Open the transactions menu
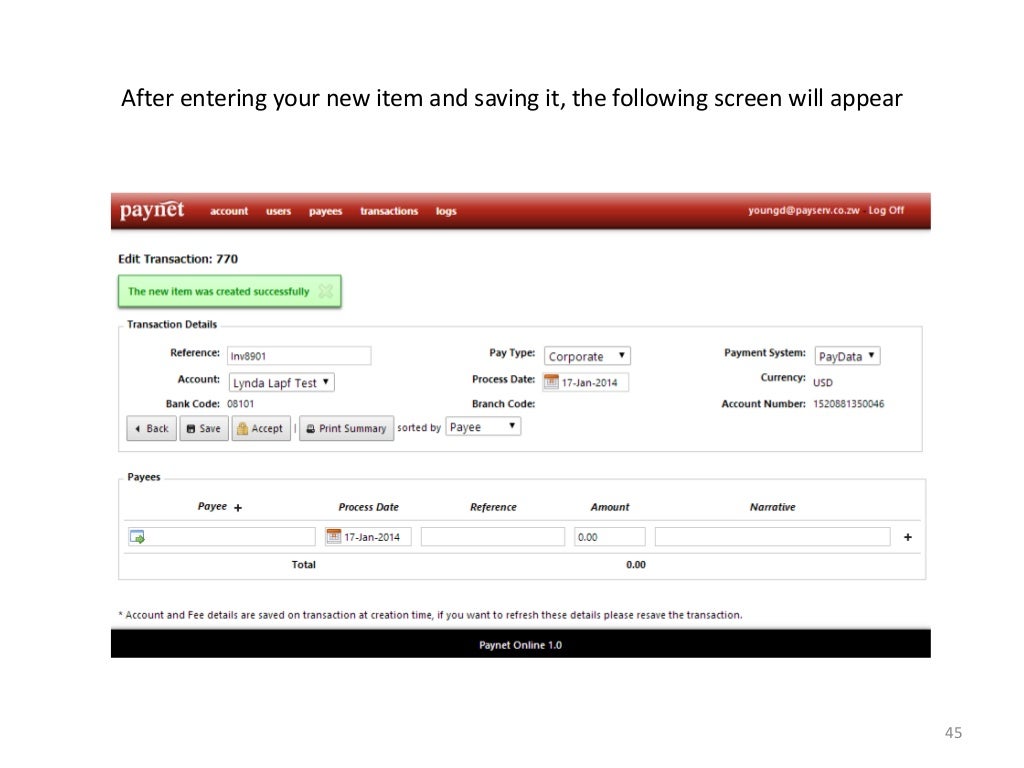Screen dimensions: 1024x768 [x=389, y=211]
